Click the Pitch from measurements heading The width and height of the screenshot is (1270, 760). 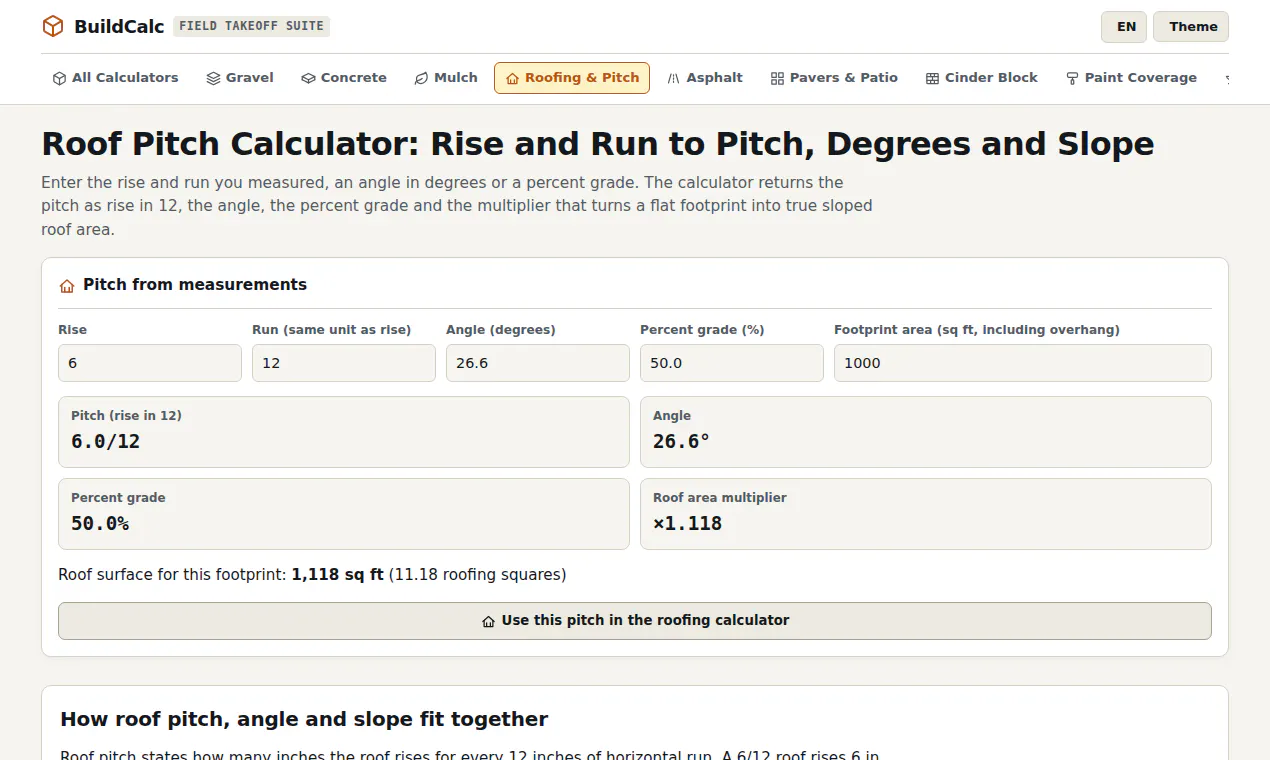[x=195, y=285]
